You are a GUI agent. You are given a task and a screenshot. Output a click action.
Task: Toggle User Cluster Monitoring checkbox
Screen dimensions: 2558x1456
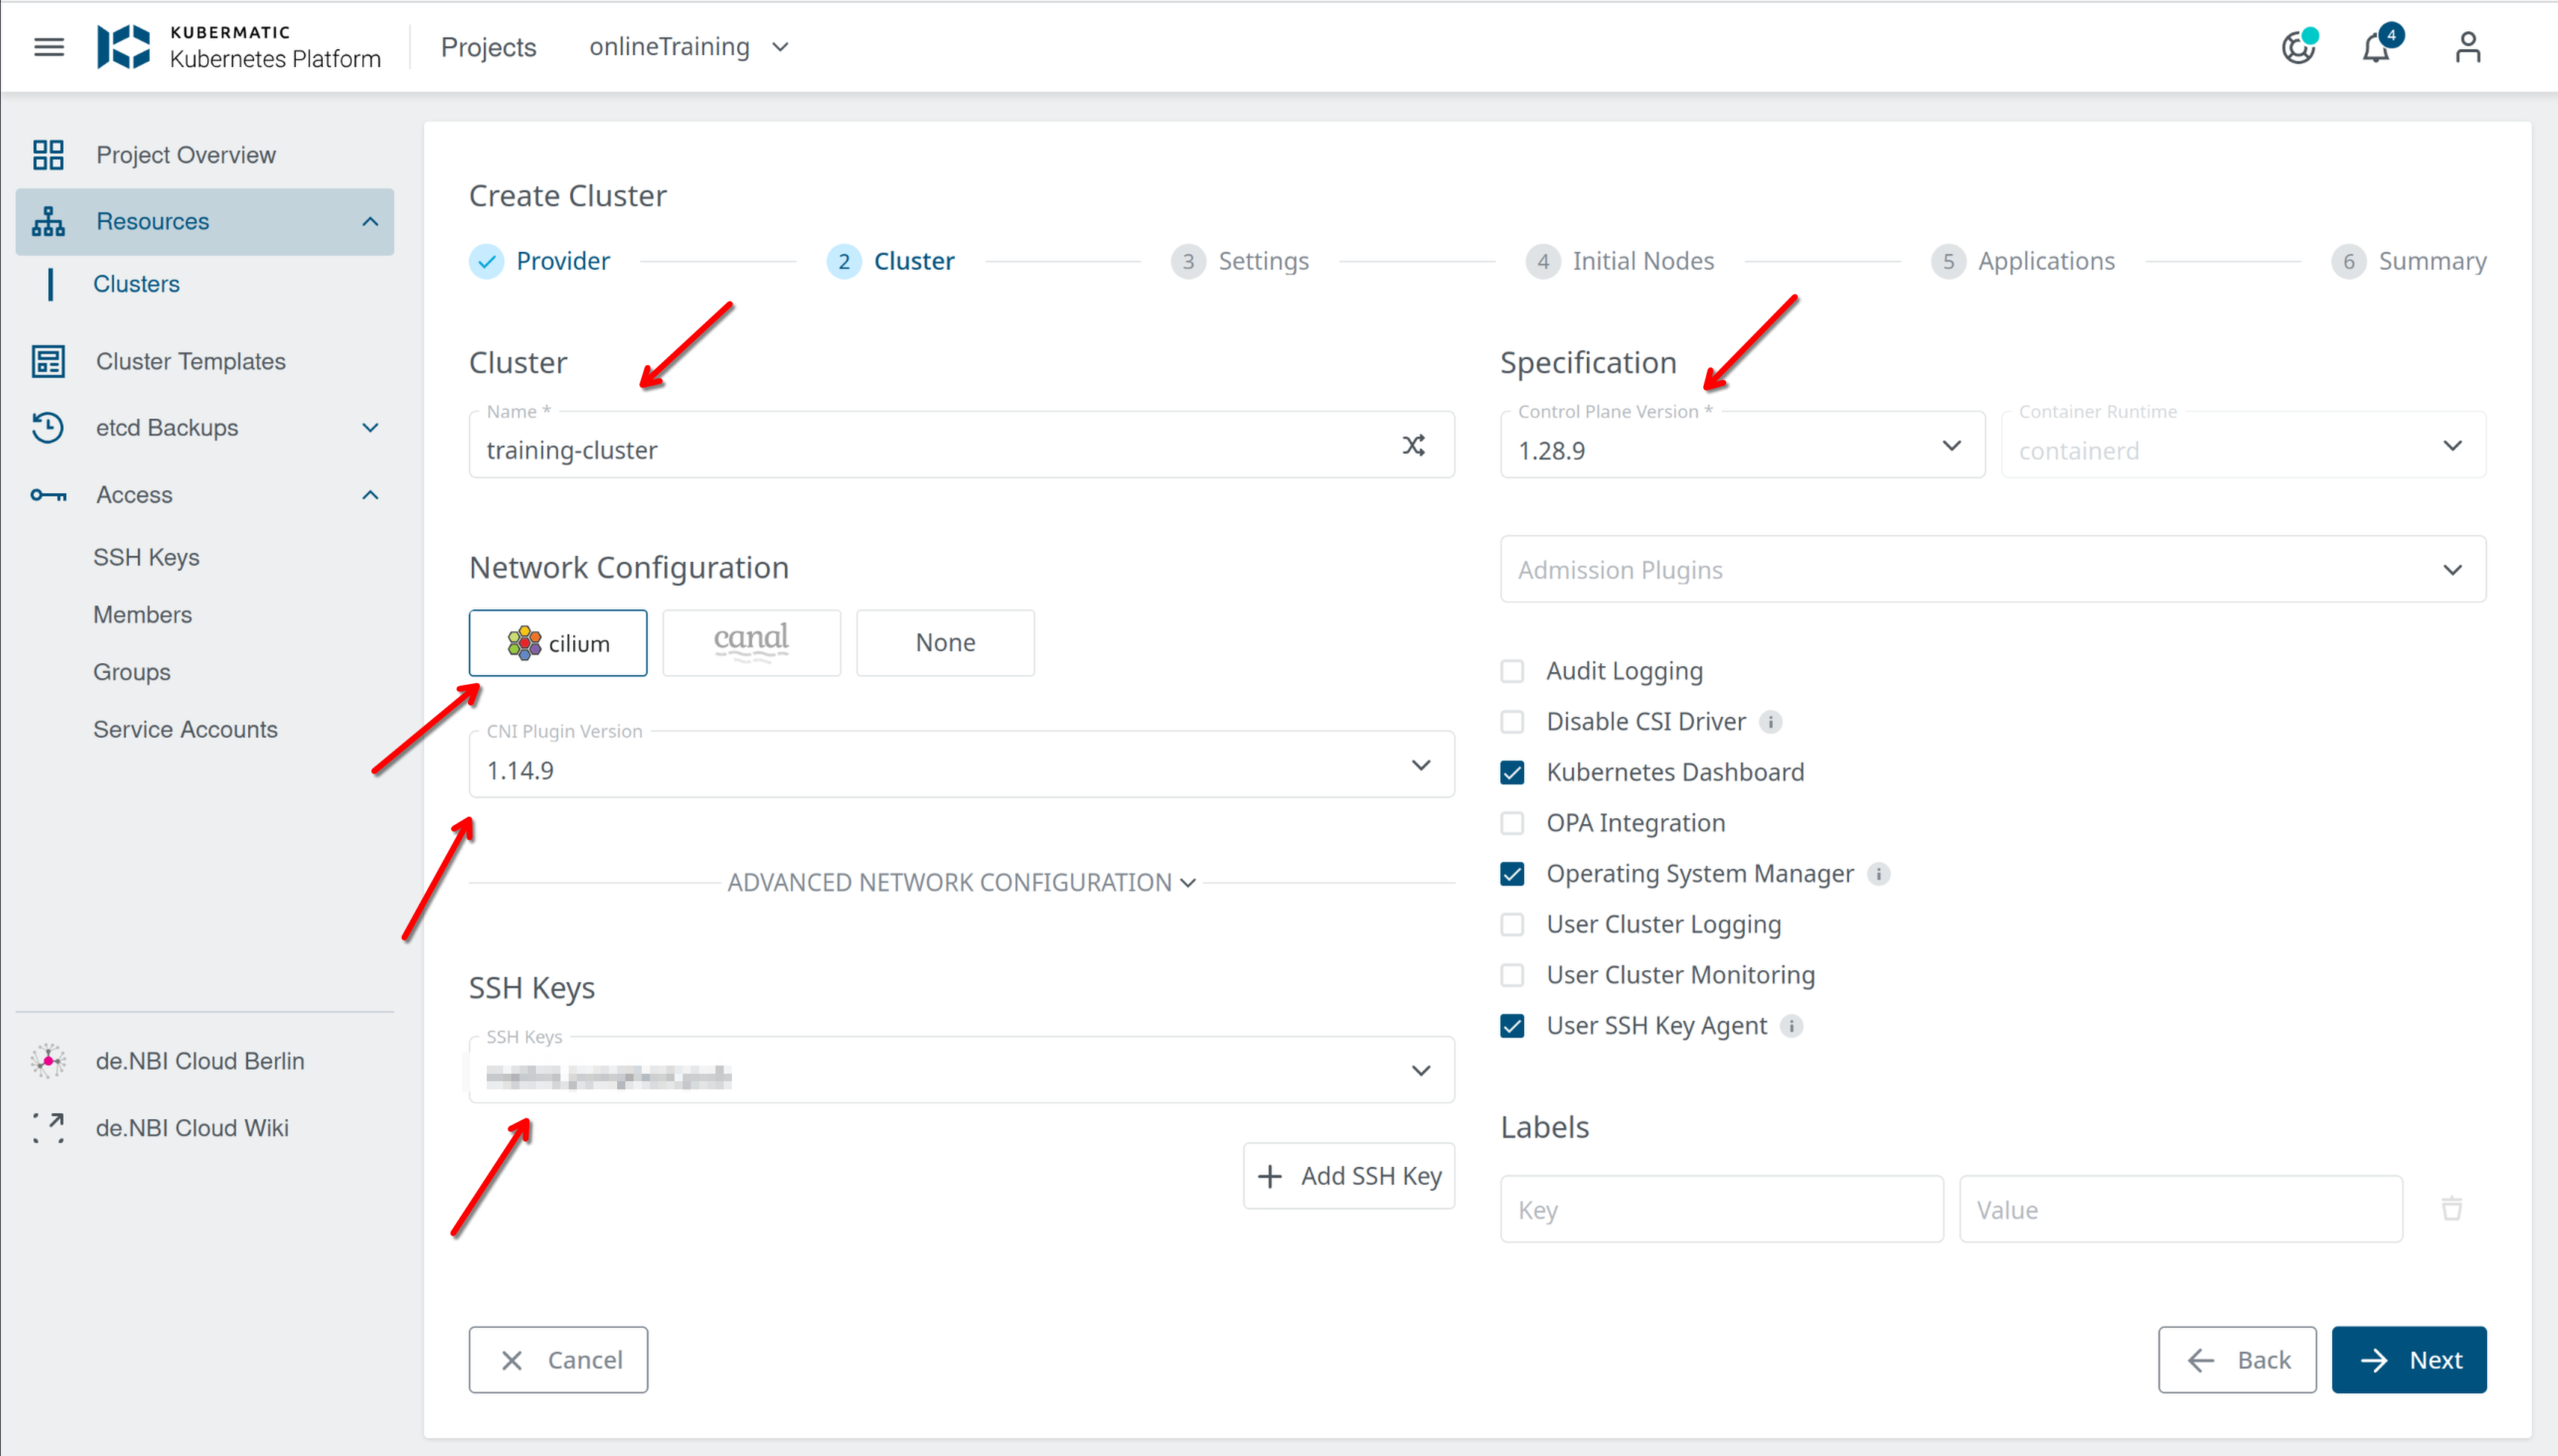1512,975
